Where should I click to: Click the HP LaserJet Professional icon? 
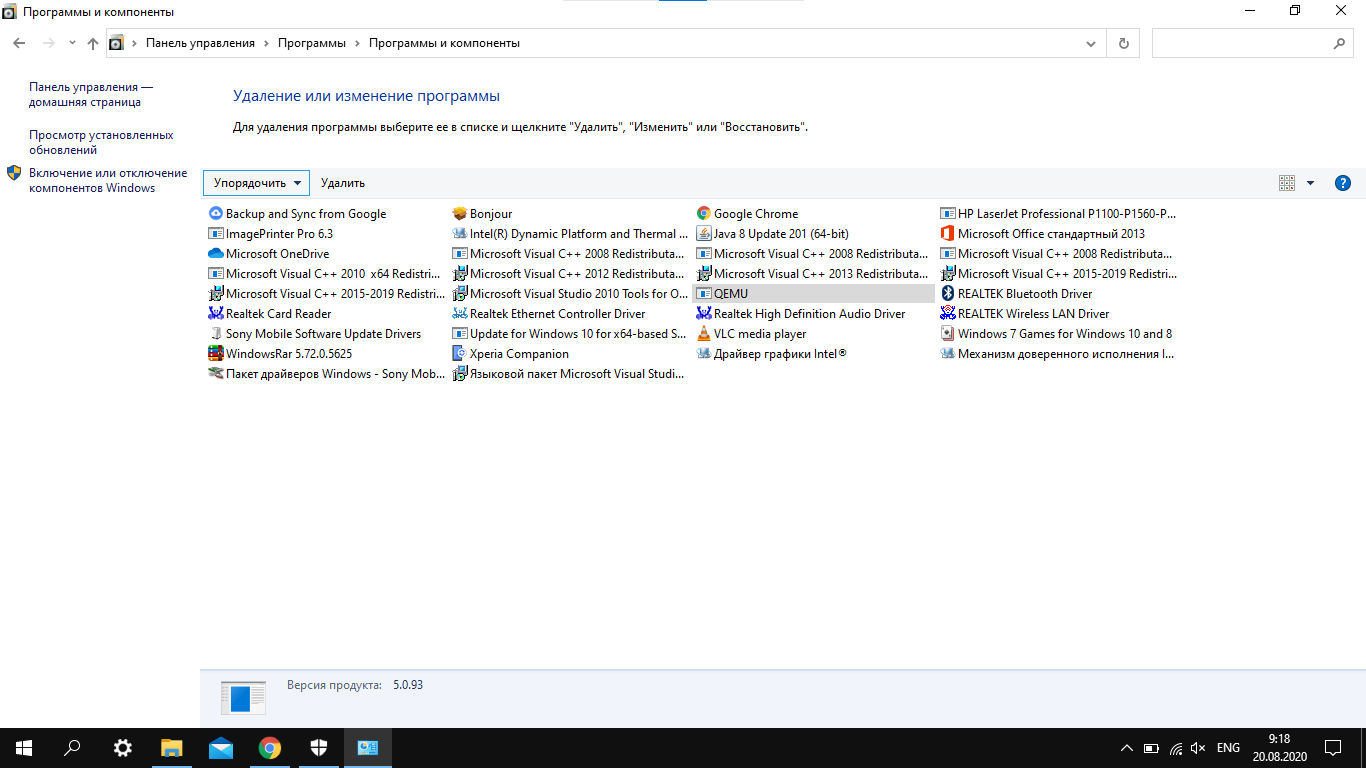pos(948,213)
